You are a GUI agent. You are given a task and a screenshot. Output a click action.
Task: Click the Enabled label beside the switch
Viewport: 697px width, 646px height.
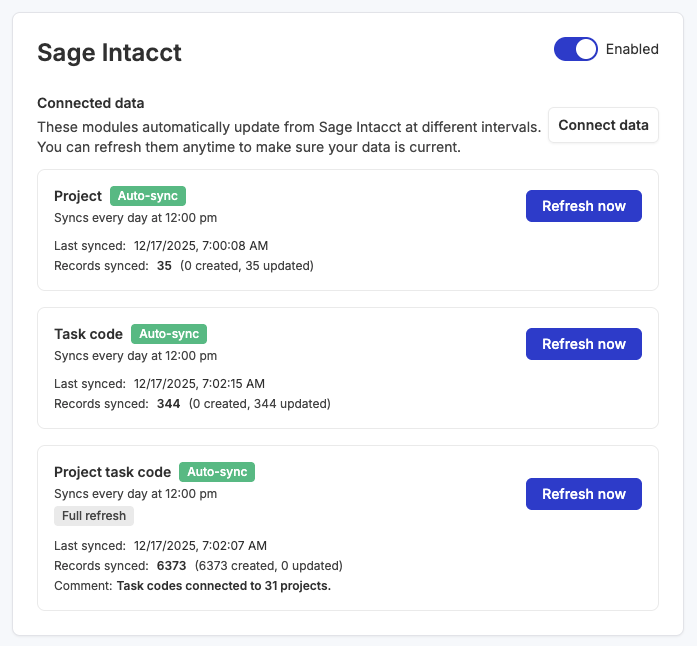632,49
